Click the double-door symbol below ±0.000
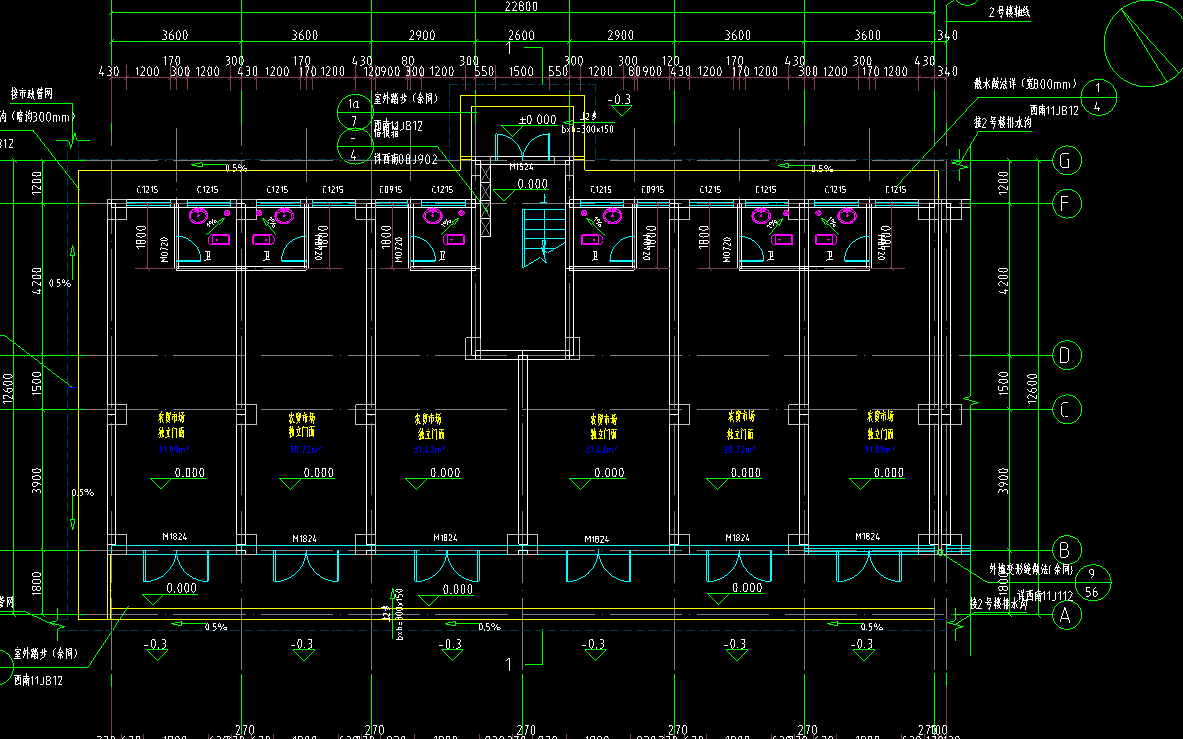 tap(522, 146)
